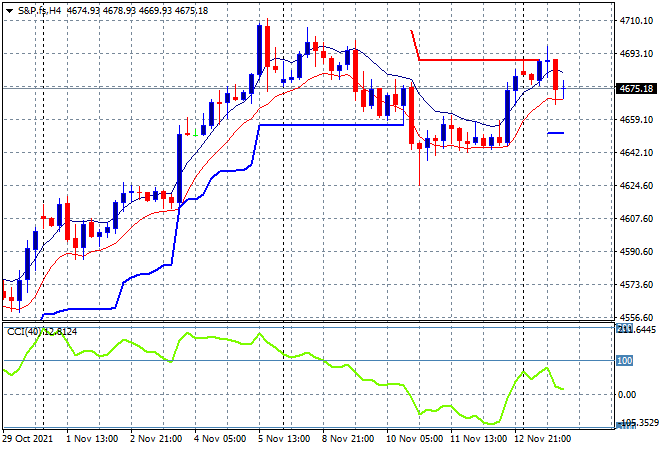
Task: Click the 4556.60 price axis label
Action: (x=636, y=317)
